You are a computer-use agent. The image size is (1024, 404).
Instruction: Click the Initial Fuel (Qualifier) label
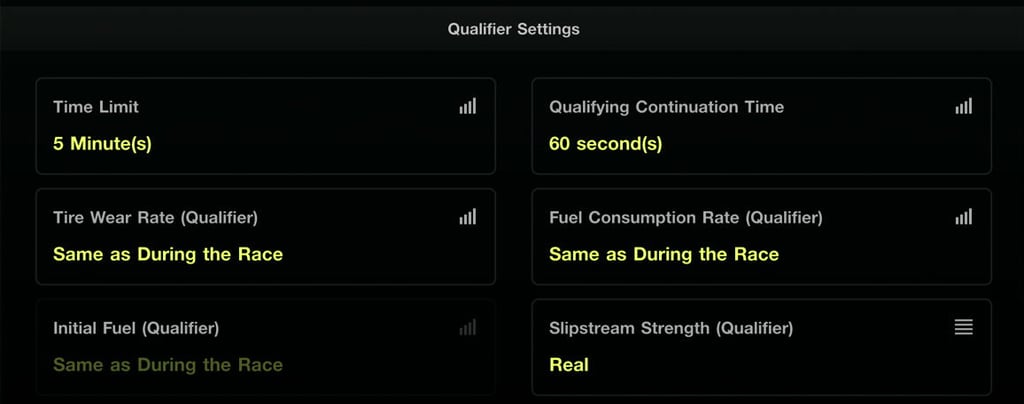(136, 328)
